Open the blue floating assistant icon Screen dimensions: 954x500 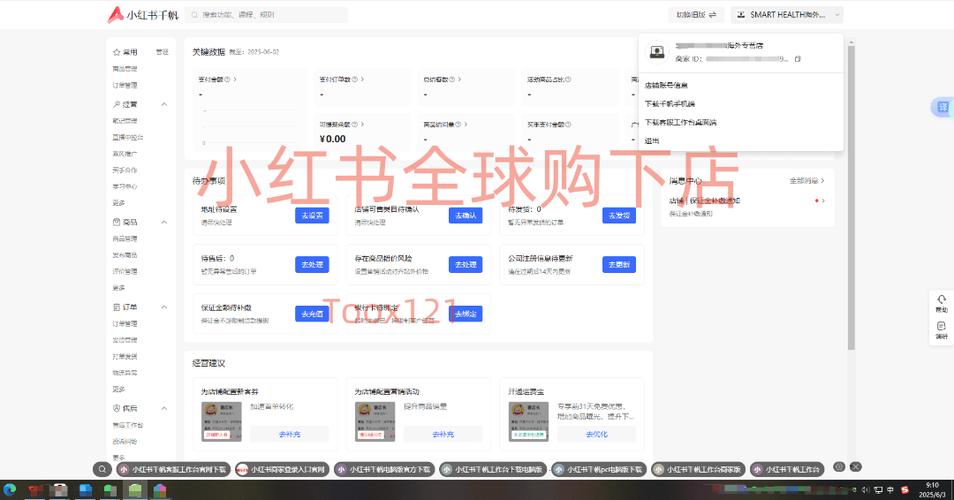[x=940, y=107]
